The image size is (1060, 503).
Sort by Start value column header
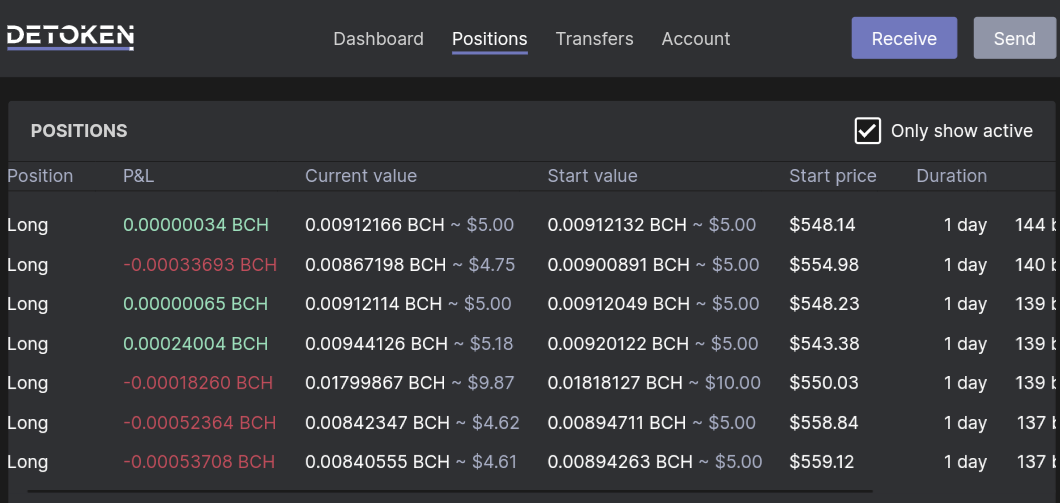[x=592, y=176]
